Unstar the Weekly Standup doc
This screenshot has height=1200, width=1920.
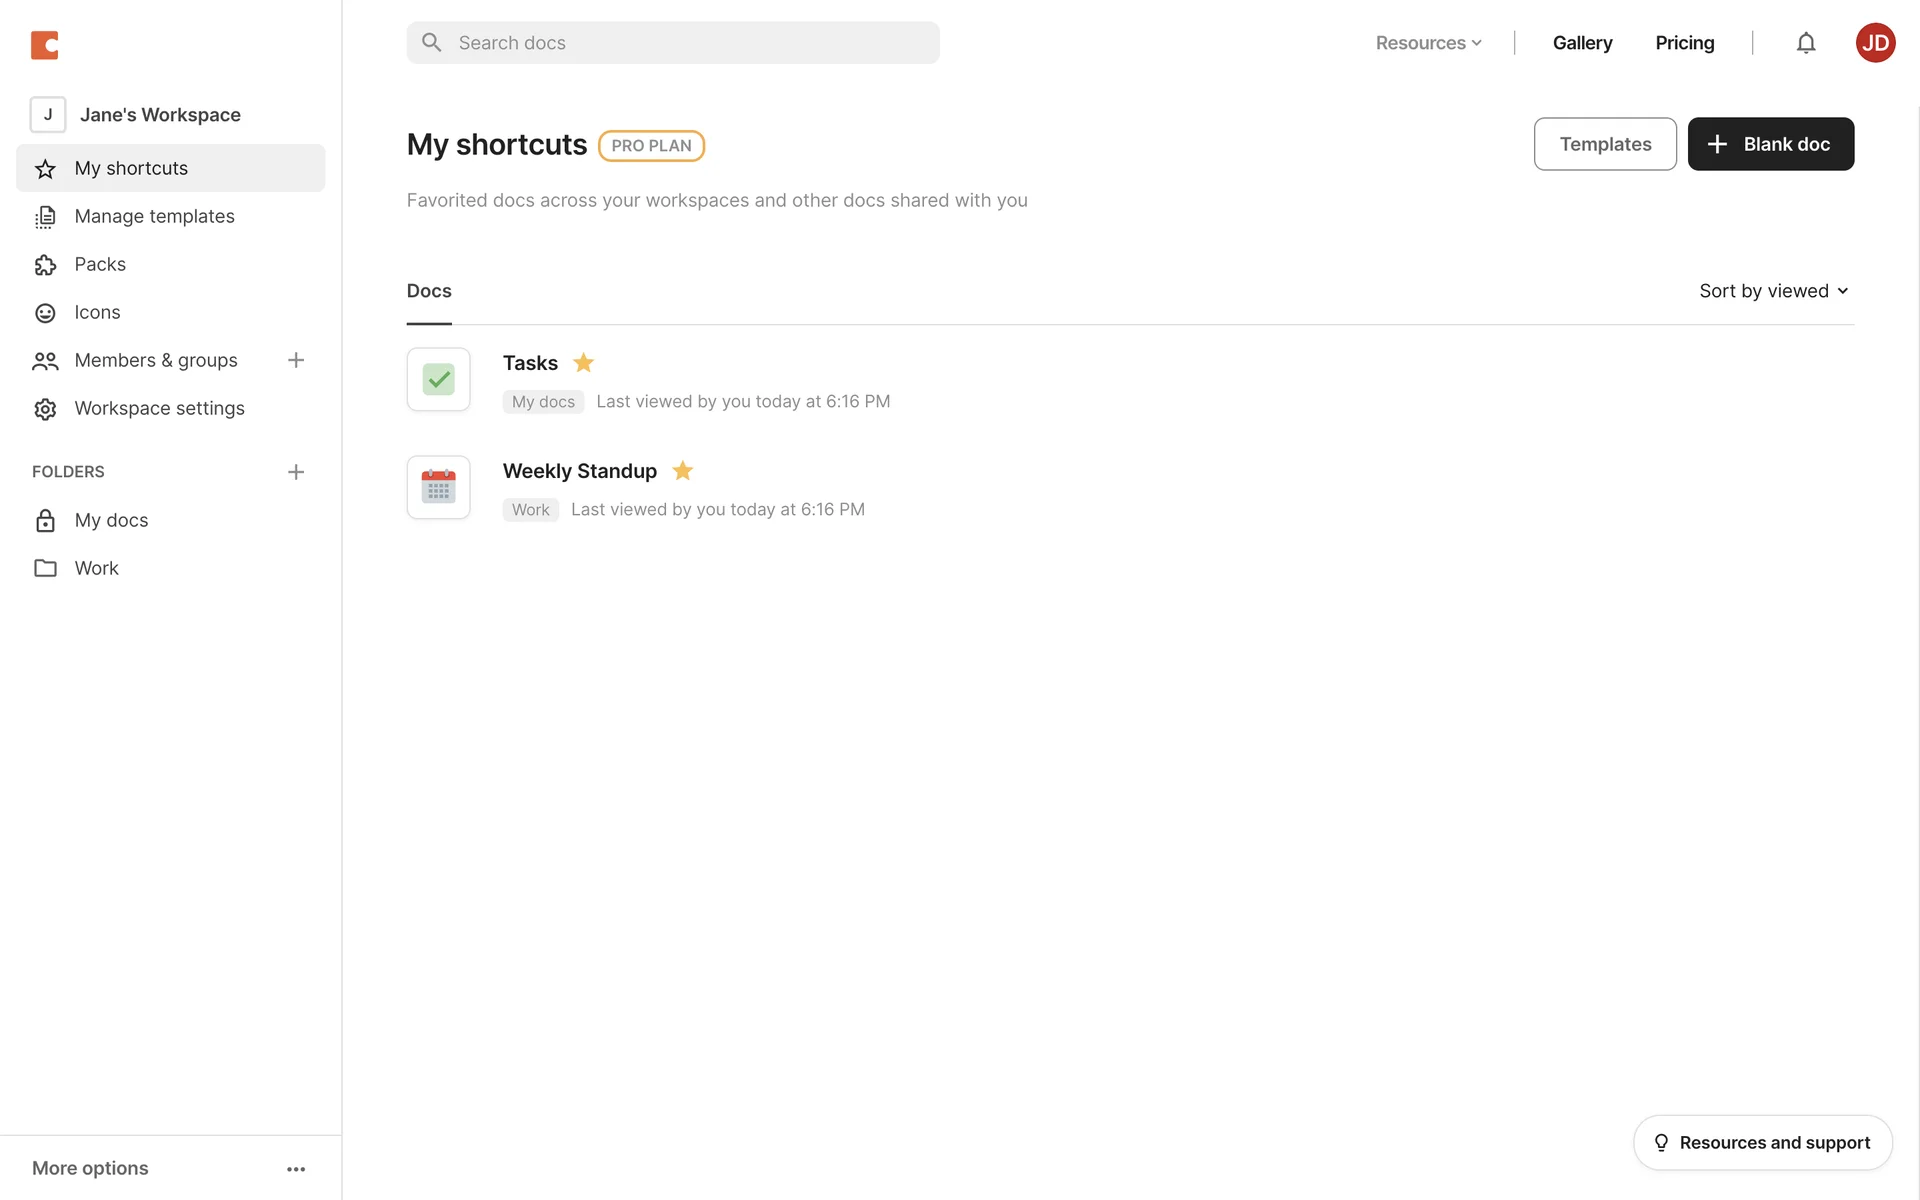[x=682, y=471]
